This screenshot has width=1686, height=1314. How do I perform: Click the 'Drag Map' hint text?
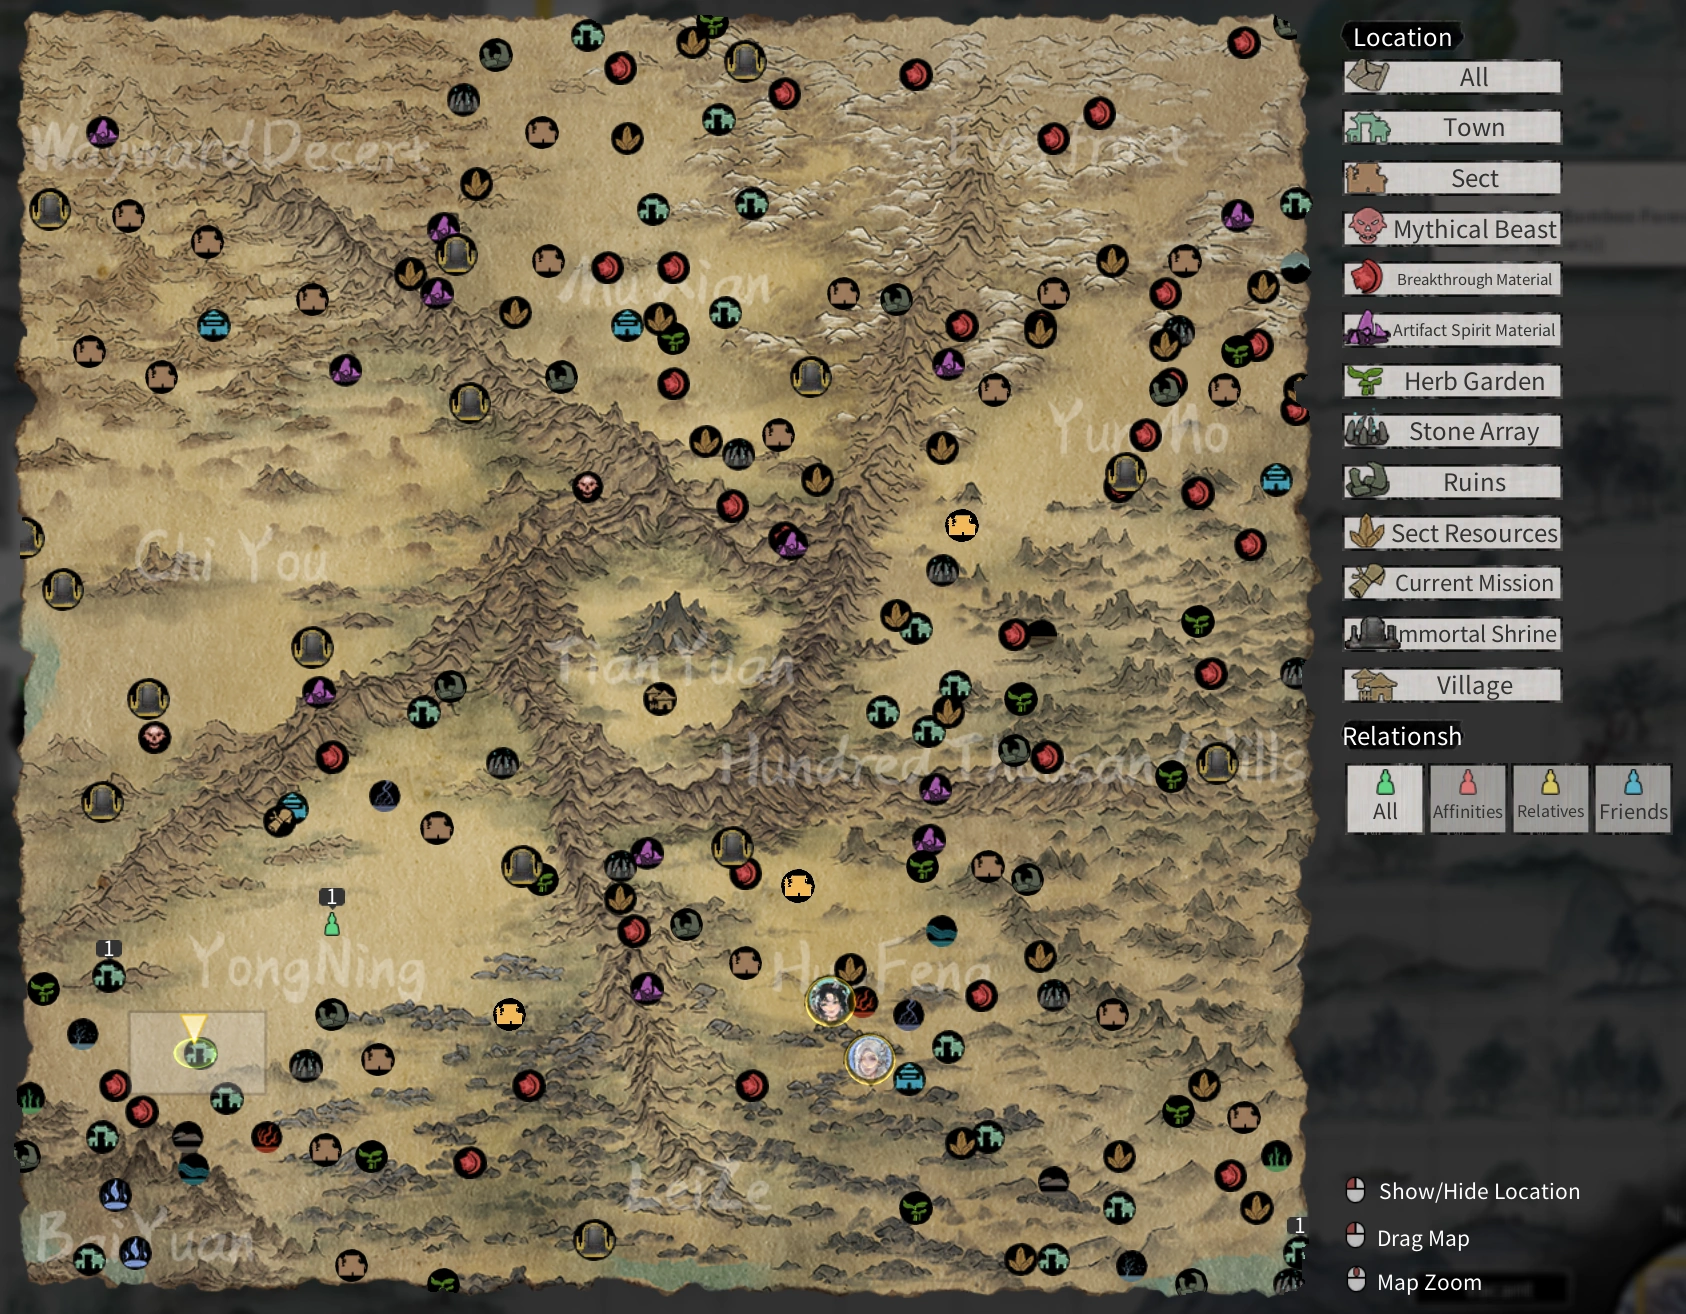coord(1423,1238)
